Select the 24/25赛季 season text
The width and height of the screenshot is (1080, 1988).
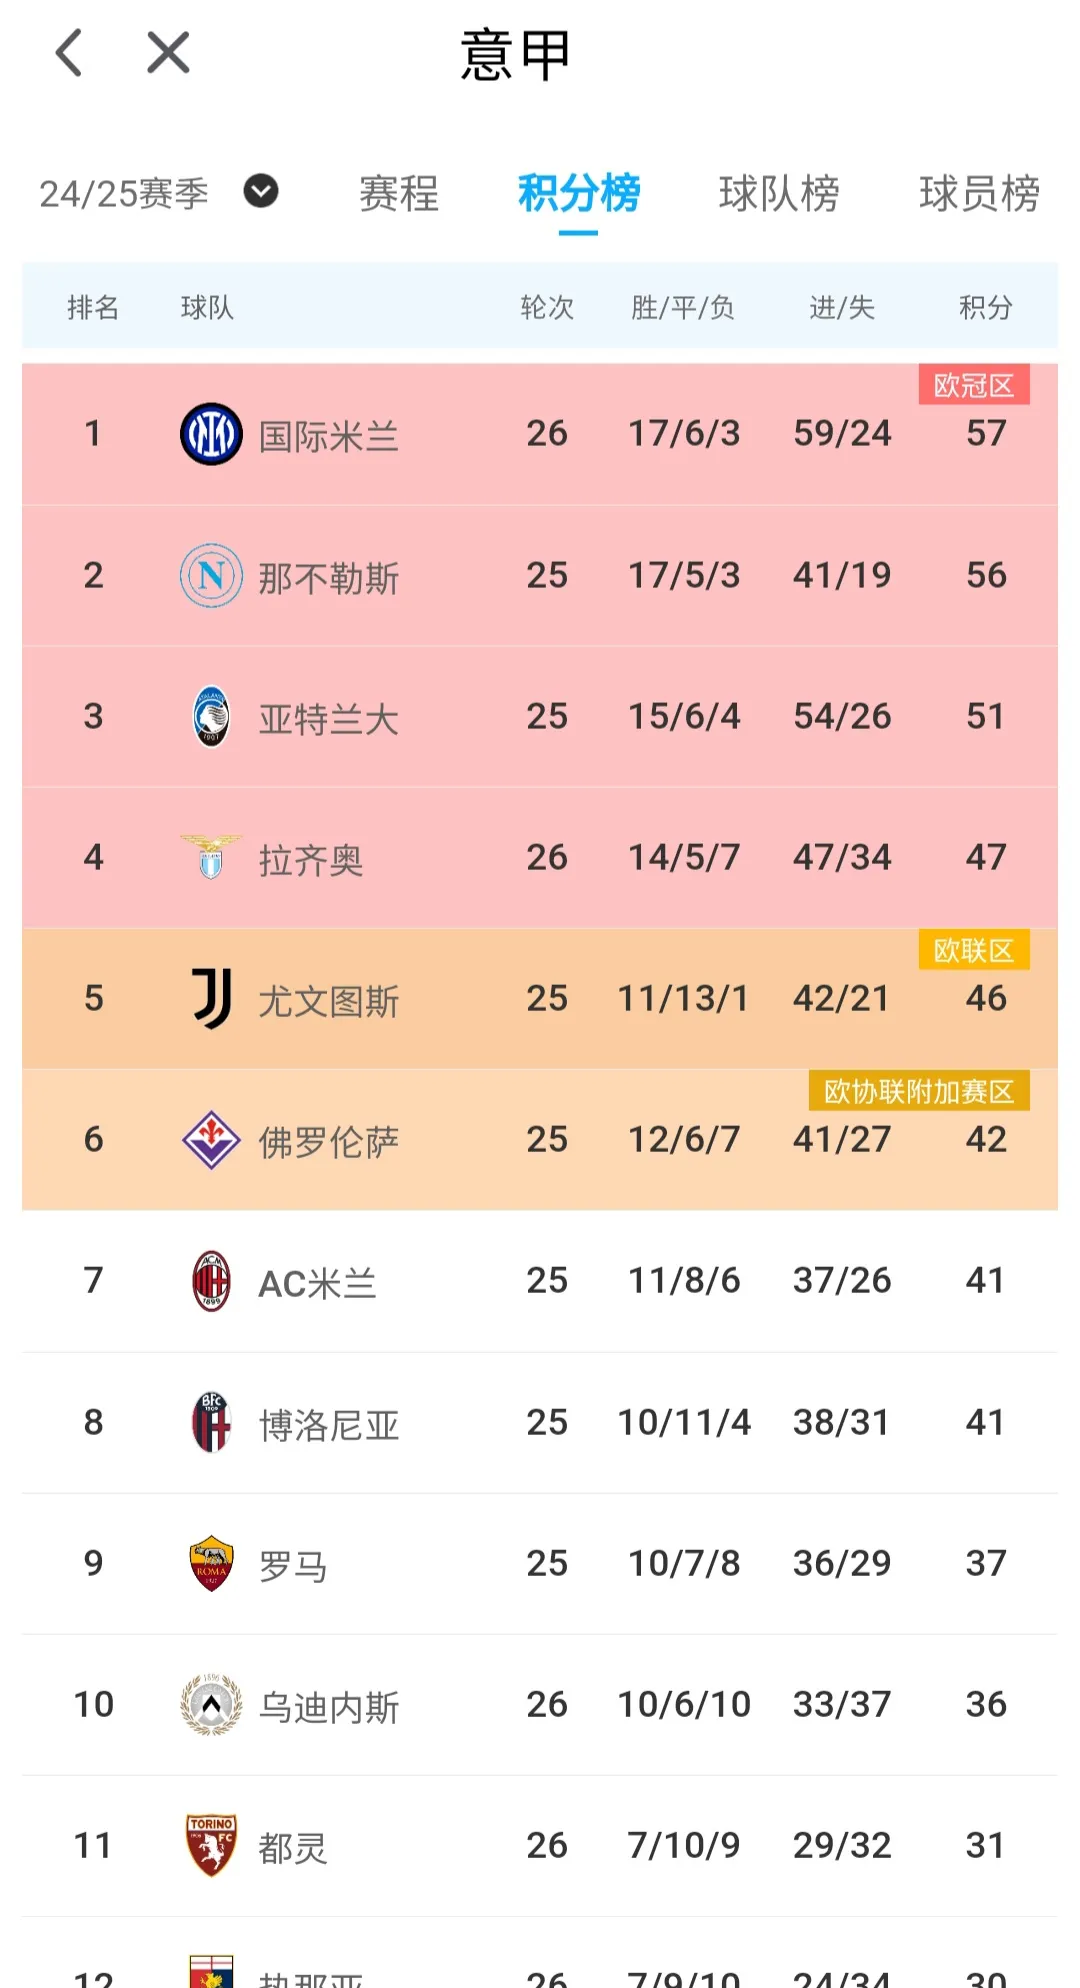124,193
